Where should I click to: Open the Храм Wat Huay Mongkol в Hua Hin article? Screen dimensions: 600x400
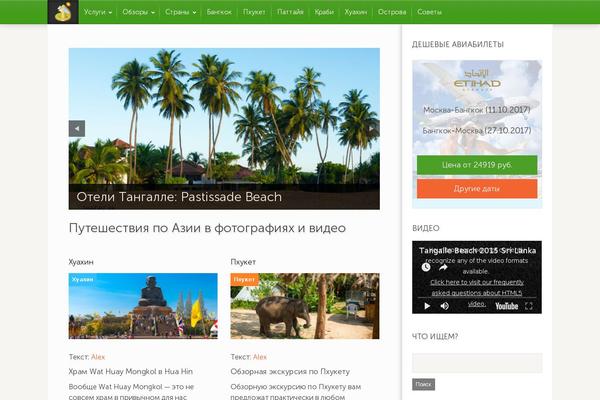[131, 372]
